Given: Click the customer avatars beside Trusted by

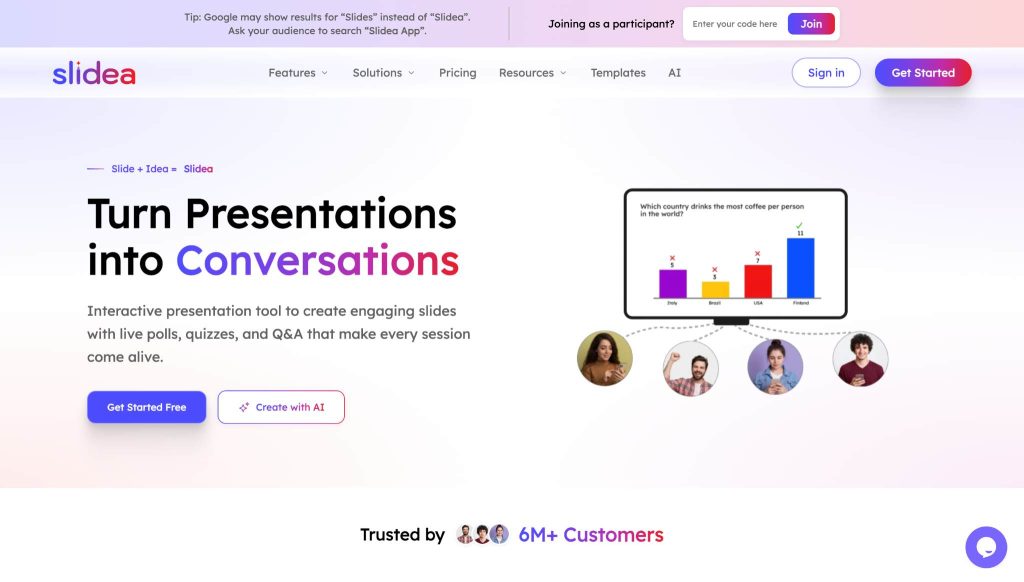Looking at the screenshot, I should tap(482, 534).
